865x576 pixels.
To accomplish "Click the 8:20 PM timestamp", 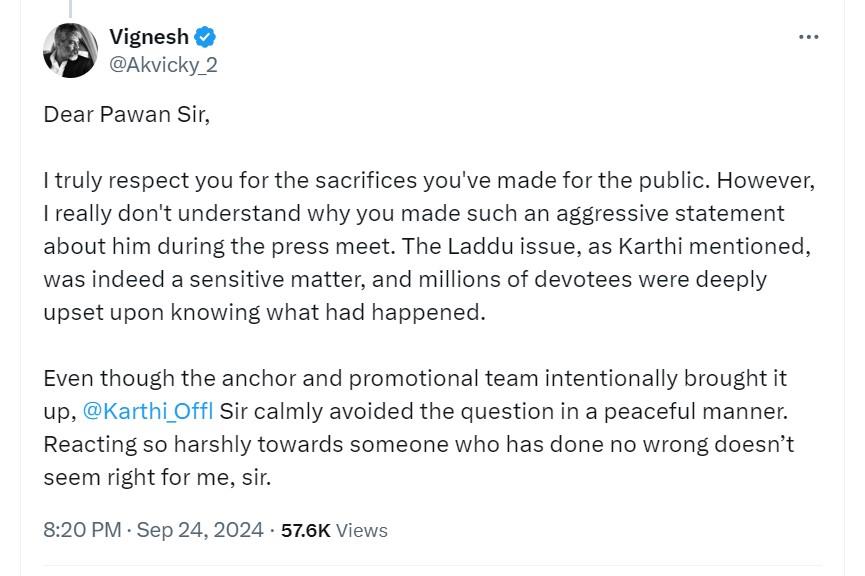I will click(x=82, y=530).
